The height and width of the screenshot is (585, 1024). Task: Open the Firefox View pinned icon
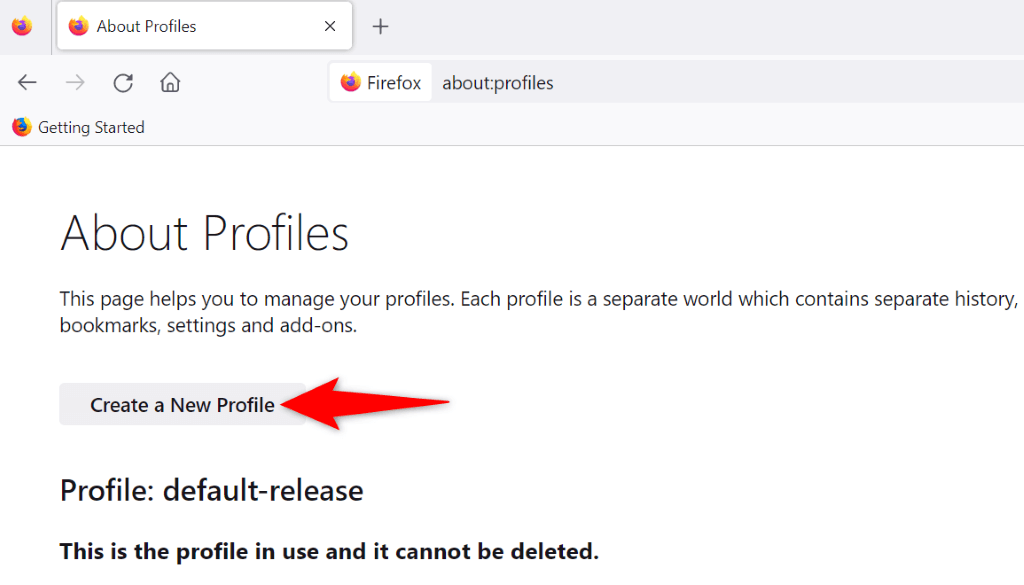click(22, 27)
